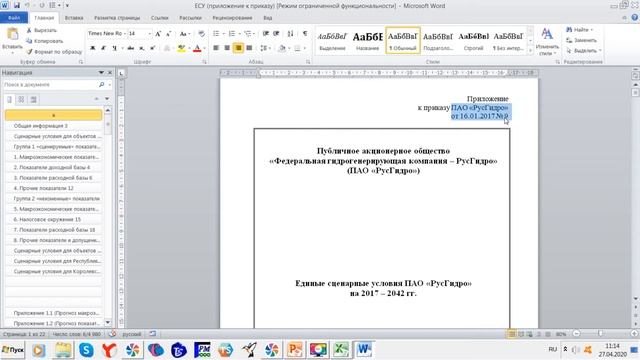Center the text
640x360 pixels.
[x=227, y=48]
